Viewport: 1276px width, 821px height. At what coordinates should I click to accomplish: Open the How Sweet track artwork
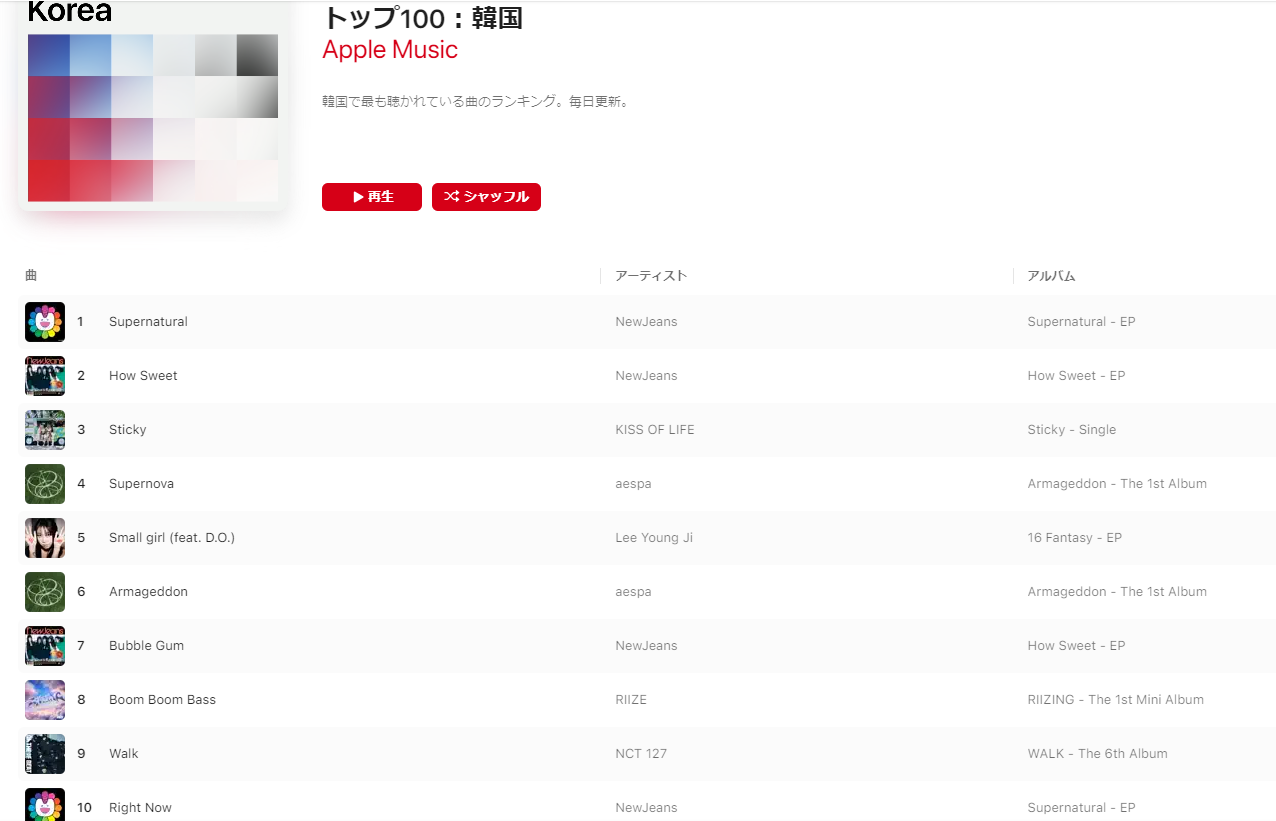click(x=45, y=376)
